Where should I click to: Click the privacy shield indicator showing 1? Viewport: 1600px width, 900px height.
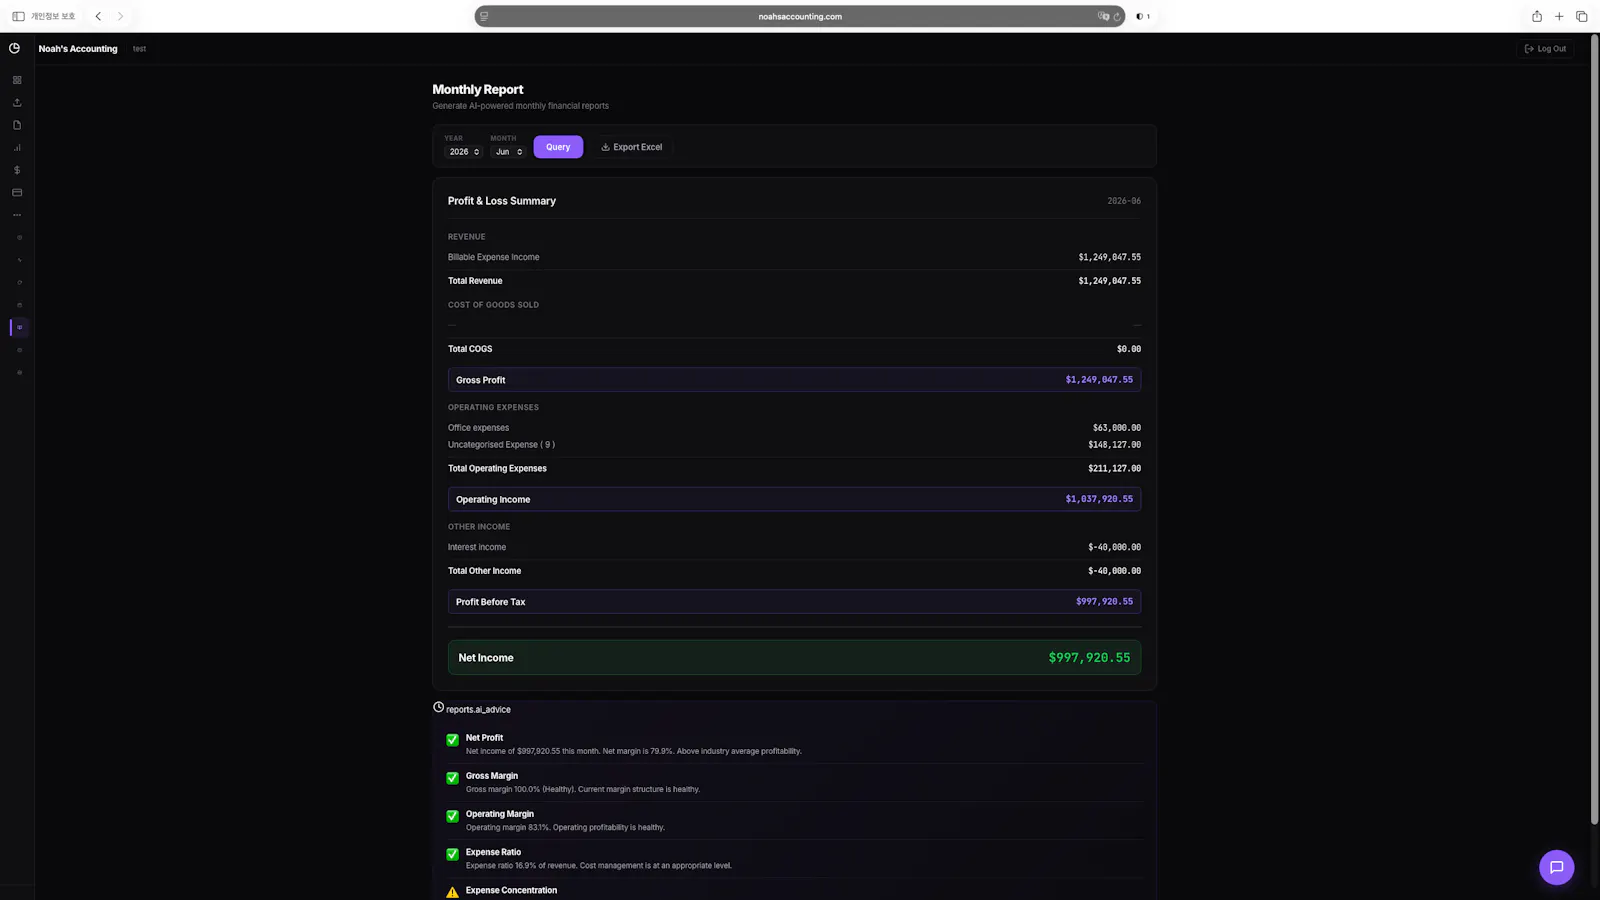1143,16
